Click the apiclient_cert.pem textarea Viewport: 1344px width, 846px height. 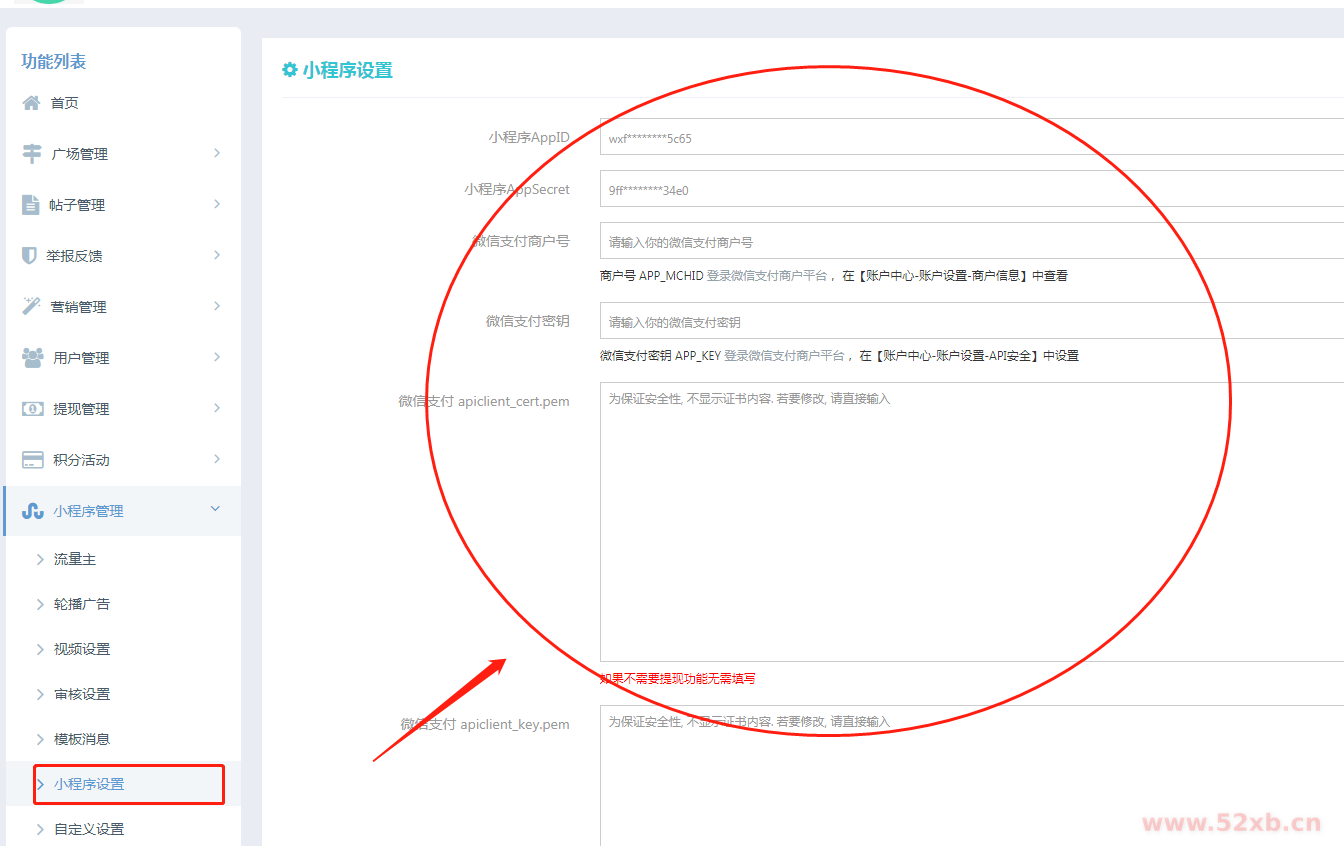coord(970,520)
